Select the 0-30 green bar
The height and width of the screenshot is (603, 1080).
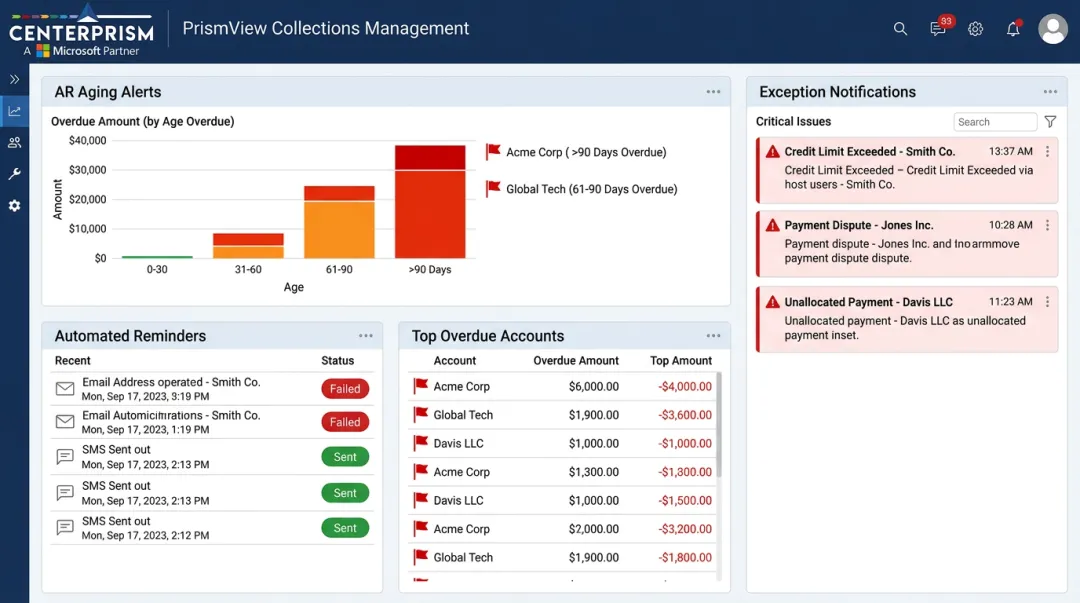[x=157, y=256]
